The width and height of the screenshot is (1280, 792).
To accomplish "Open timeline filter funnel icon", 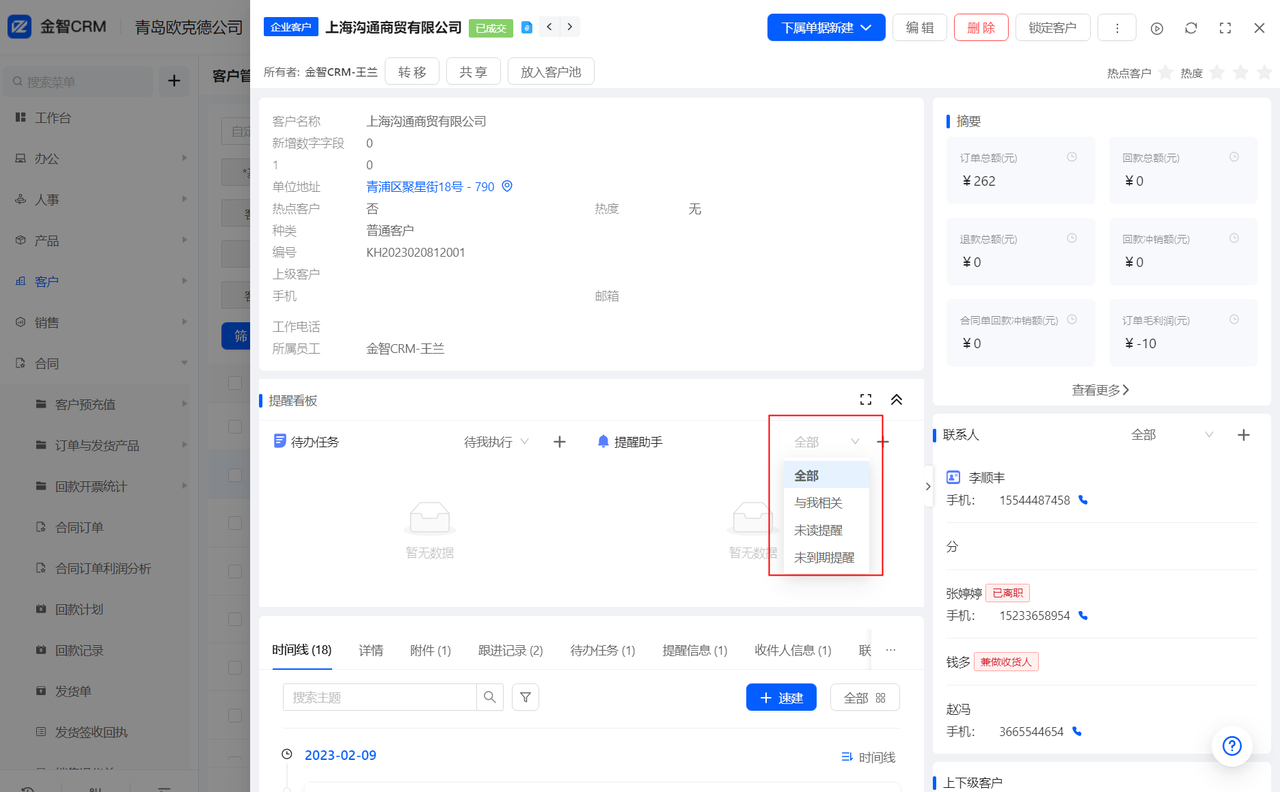I will point(526,697).
